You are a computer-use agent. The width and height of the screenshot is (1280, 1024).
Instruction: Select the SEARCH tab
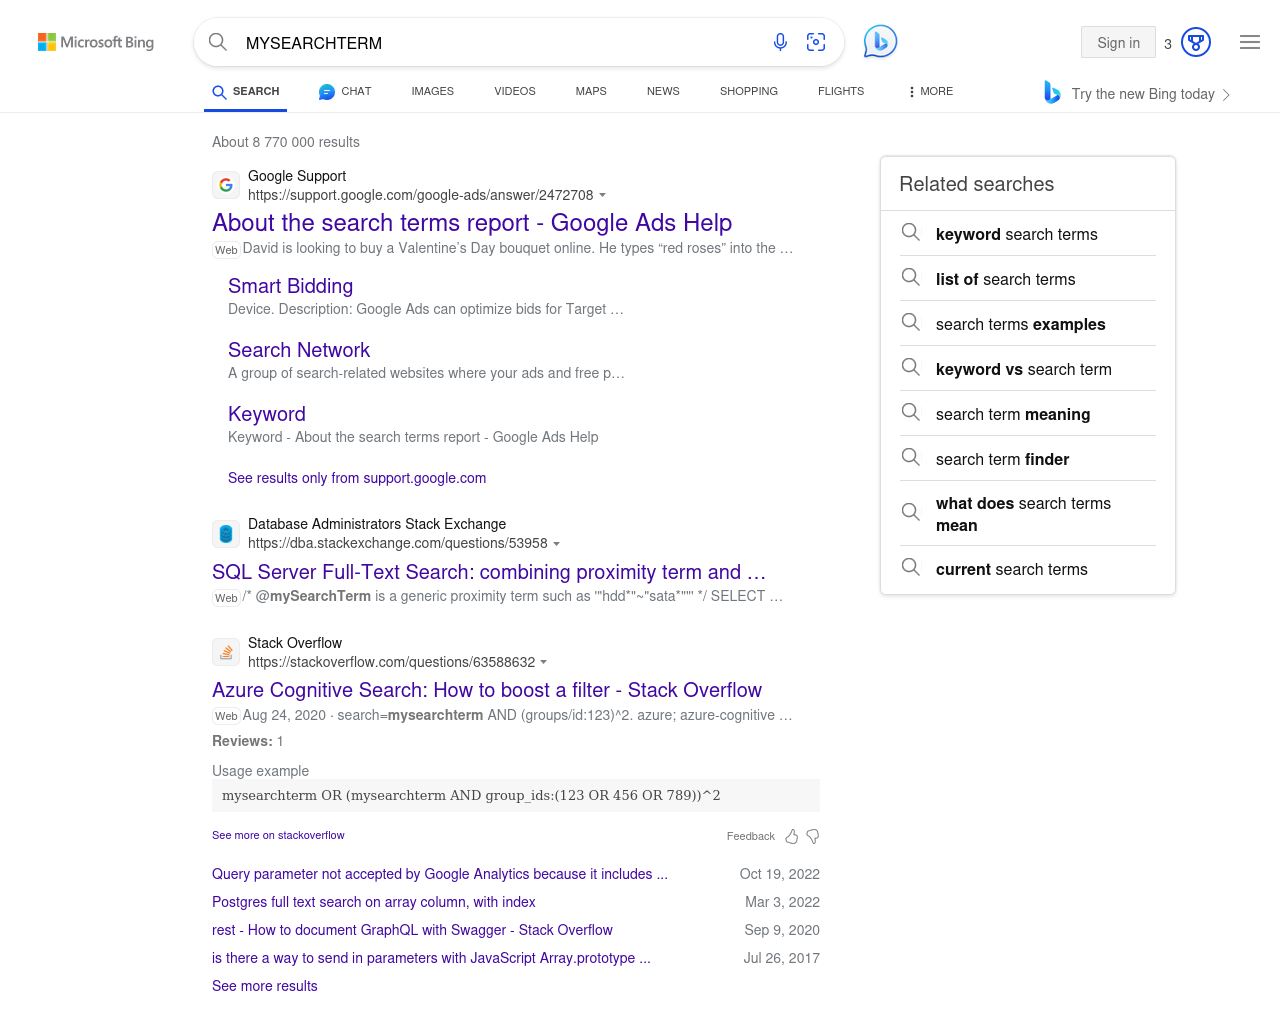click(246, 91)
